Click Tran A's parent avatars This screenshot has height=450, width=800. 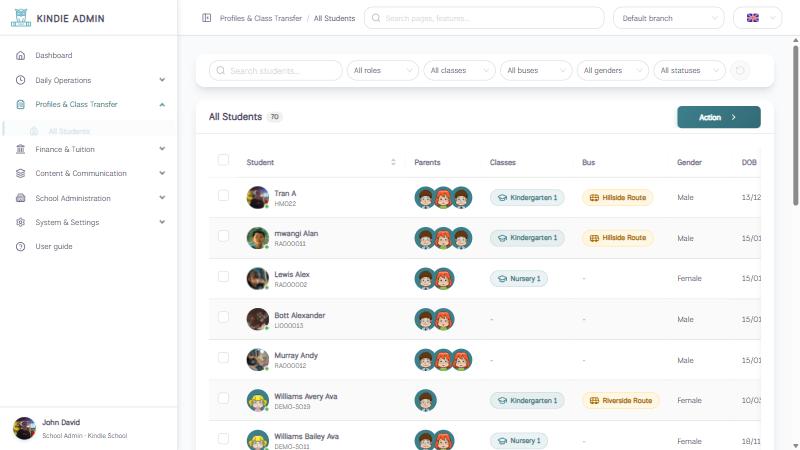[443, 197]
